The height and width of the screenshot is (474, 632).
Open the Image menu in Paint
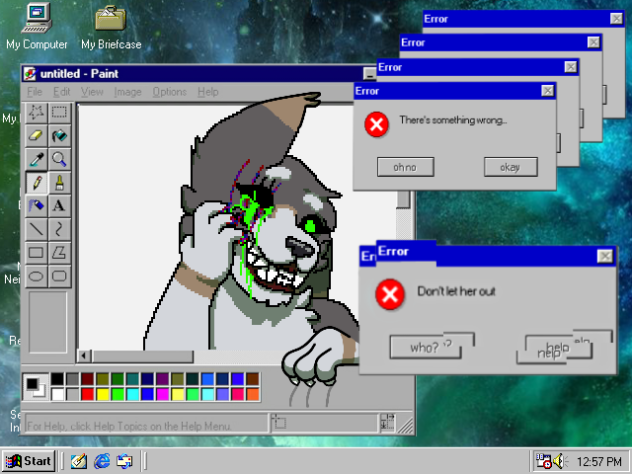tap(128, 92)
